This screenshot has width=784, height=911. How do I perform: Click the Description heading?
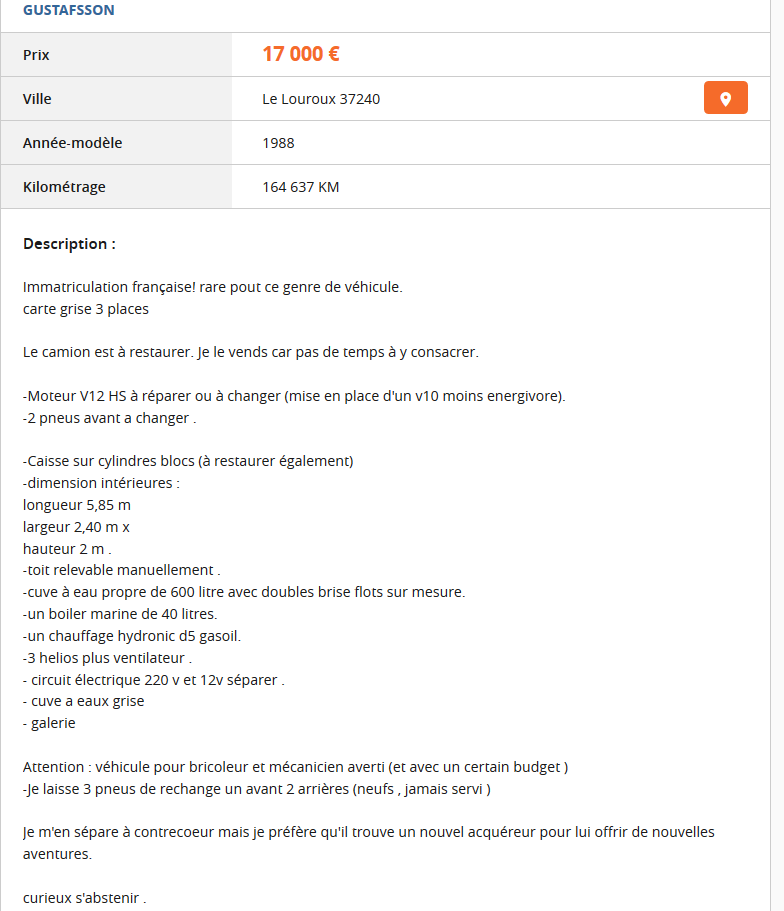point(69,244)
